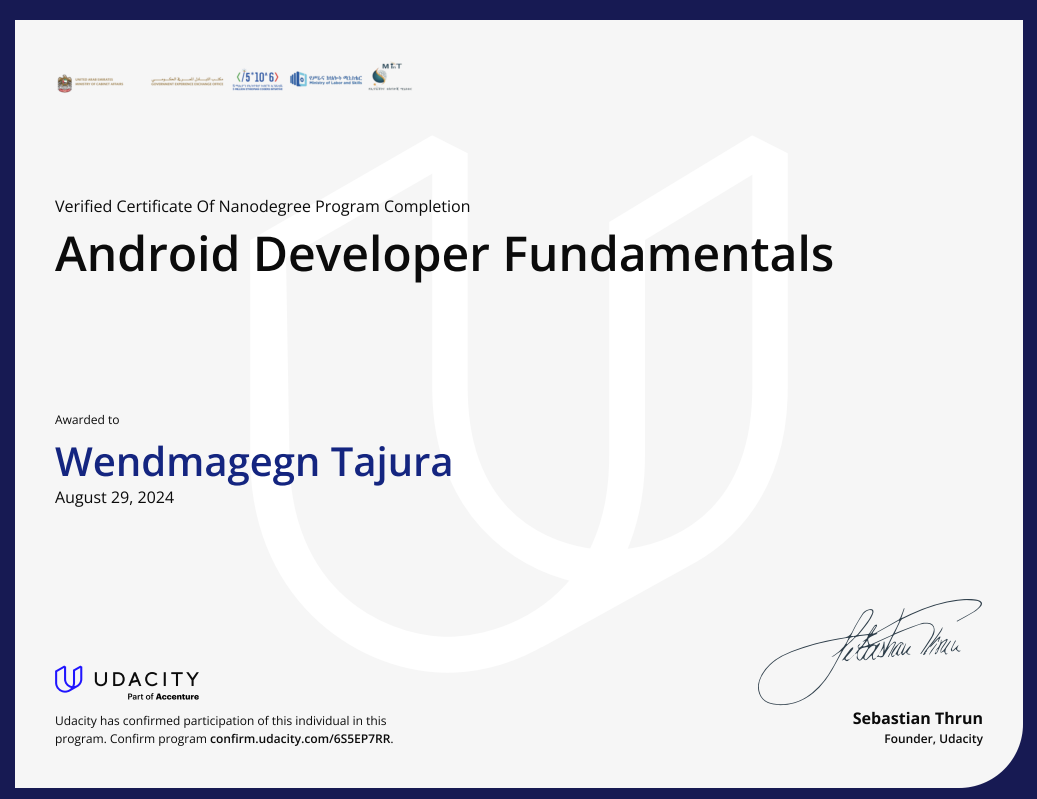
Task: Click the Founder, Udacity caption
Action: point(933,739)
